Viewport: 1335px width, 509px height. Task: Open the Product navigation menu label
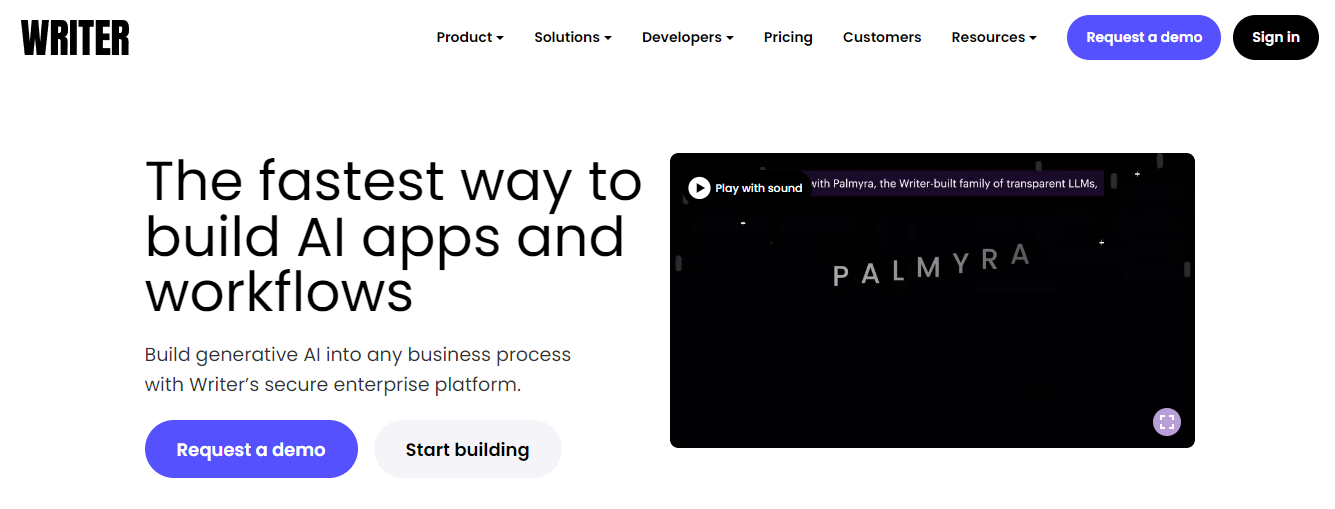[464, 37]
